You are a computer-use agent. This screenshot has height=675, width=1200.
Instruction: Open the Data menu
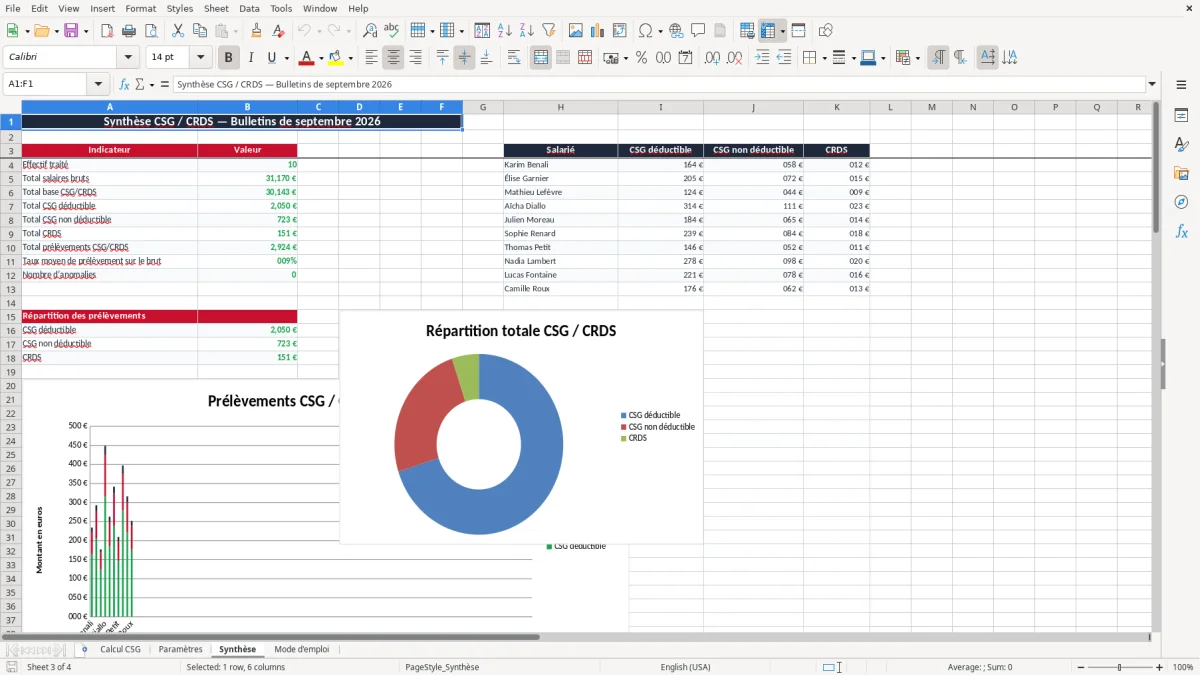(x=249, y=8)
